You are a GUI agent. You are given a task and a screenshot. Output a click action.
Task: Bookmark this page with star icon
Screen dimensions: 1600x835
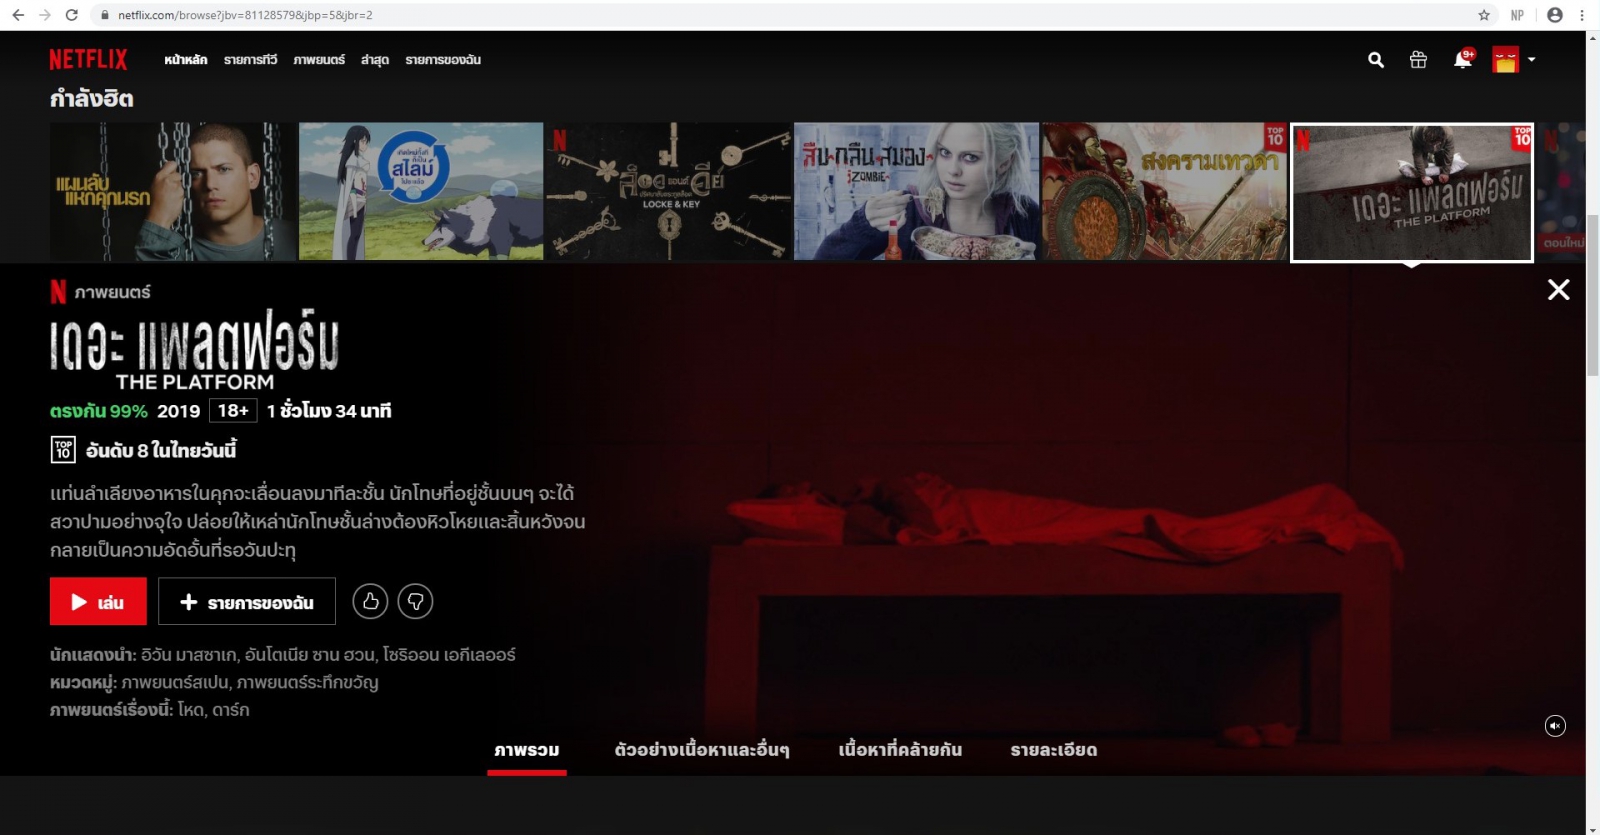pos(1484,15)
